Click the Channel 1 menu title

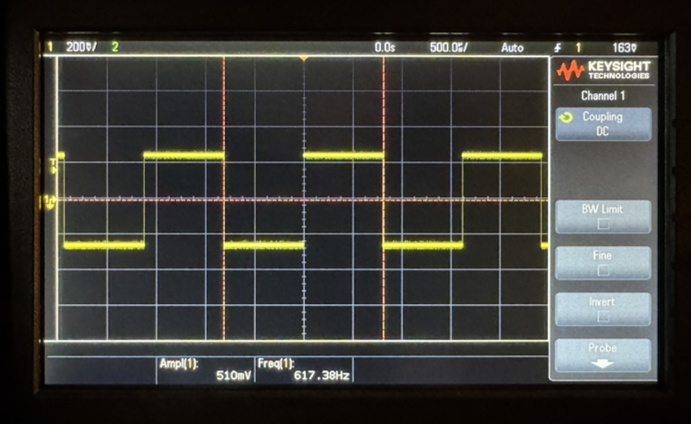point(603,96)
